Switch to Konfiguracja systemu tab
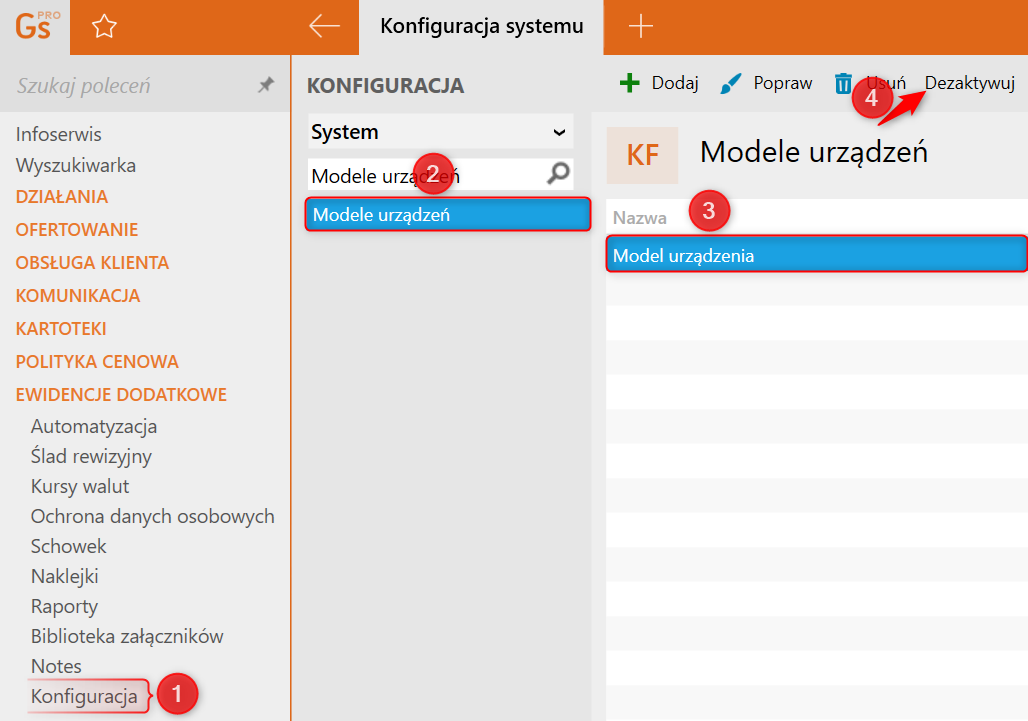Image resolution: width=1028 pixels, height=721 pixels. [x=480, y=27]
